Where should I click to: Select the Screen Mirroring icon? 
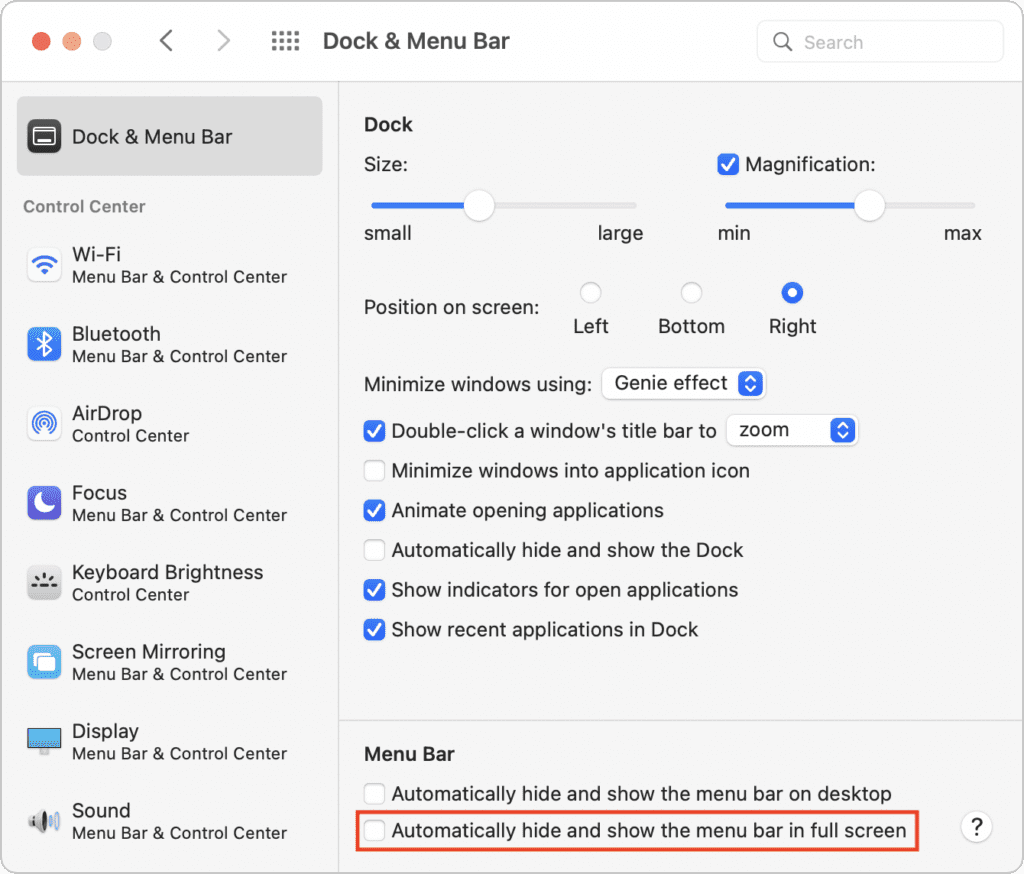pos(44,662)
